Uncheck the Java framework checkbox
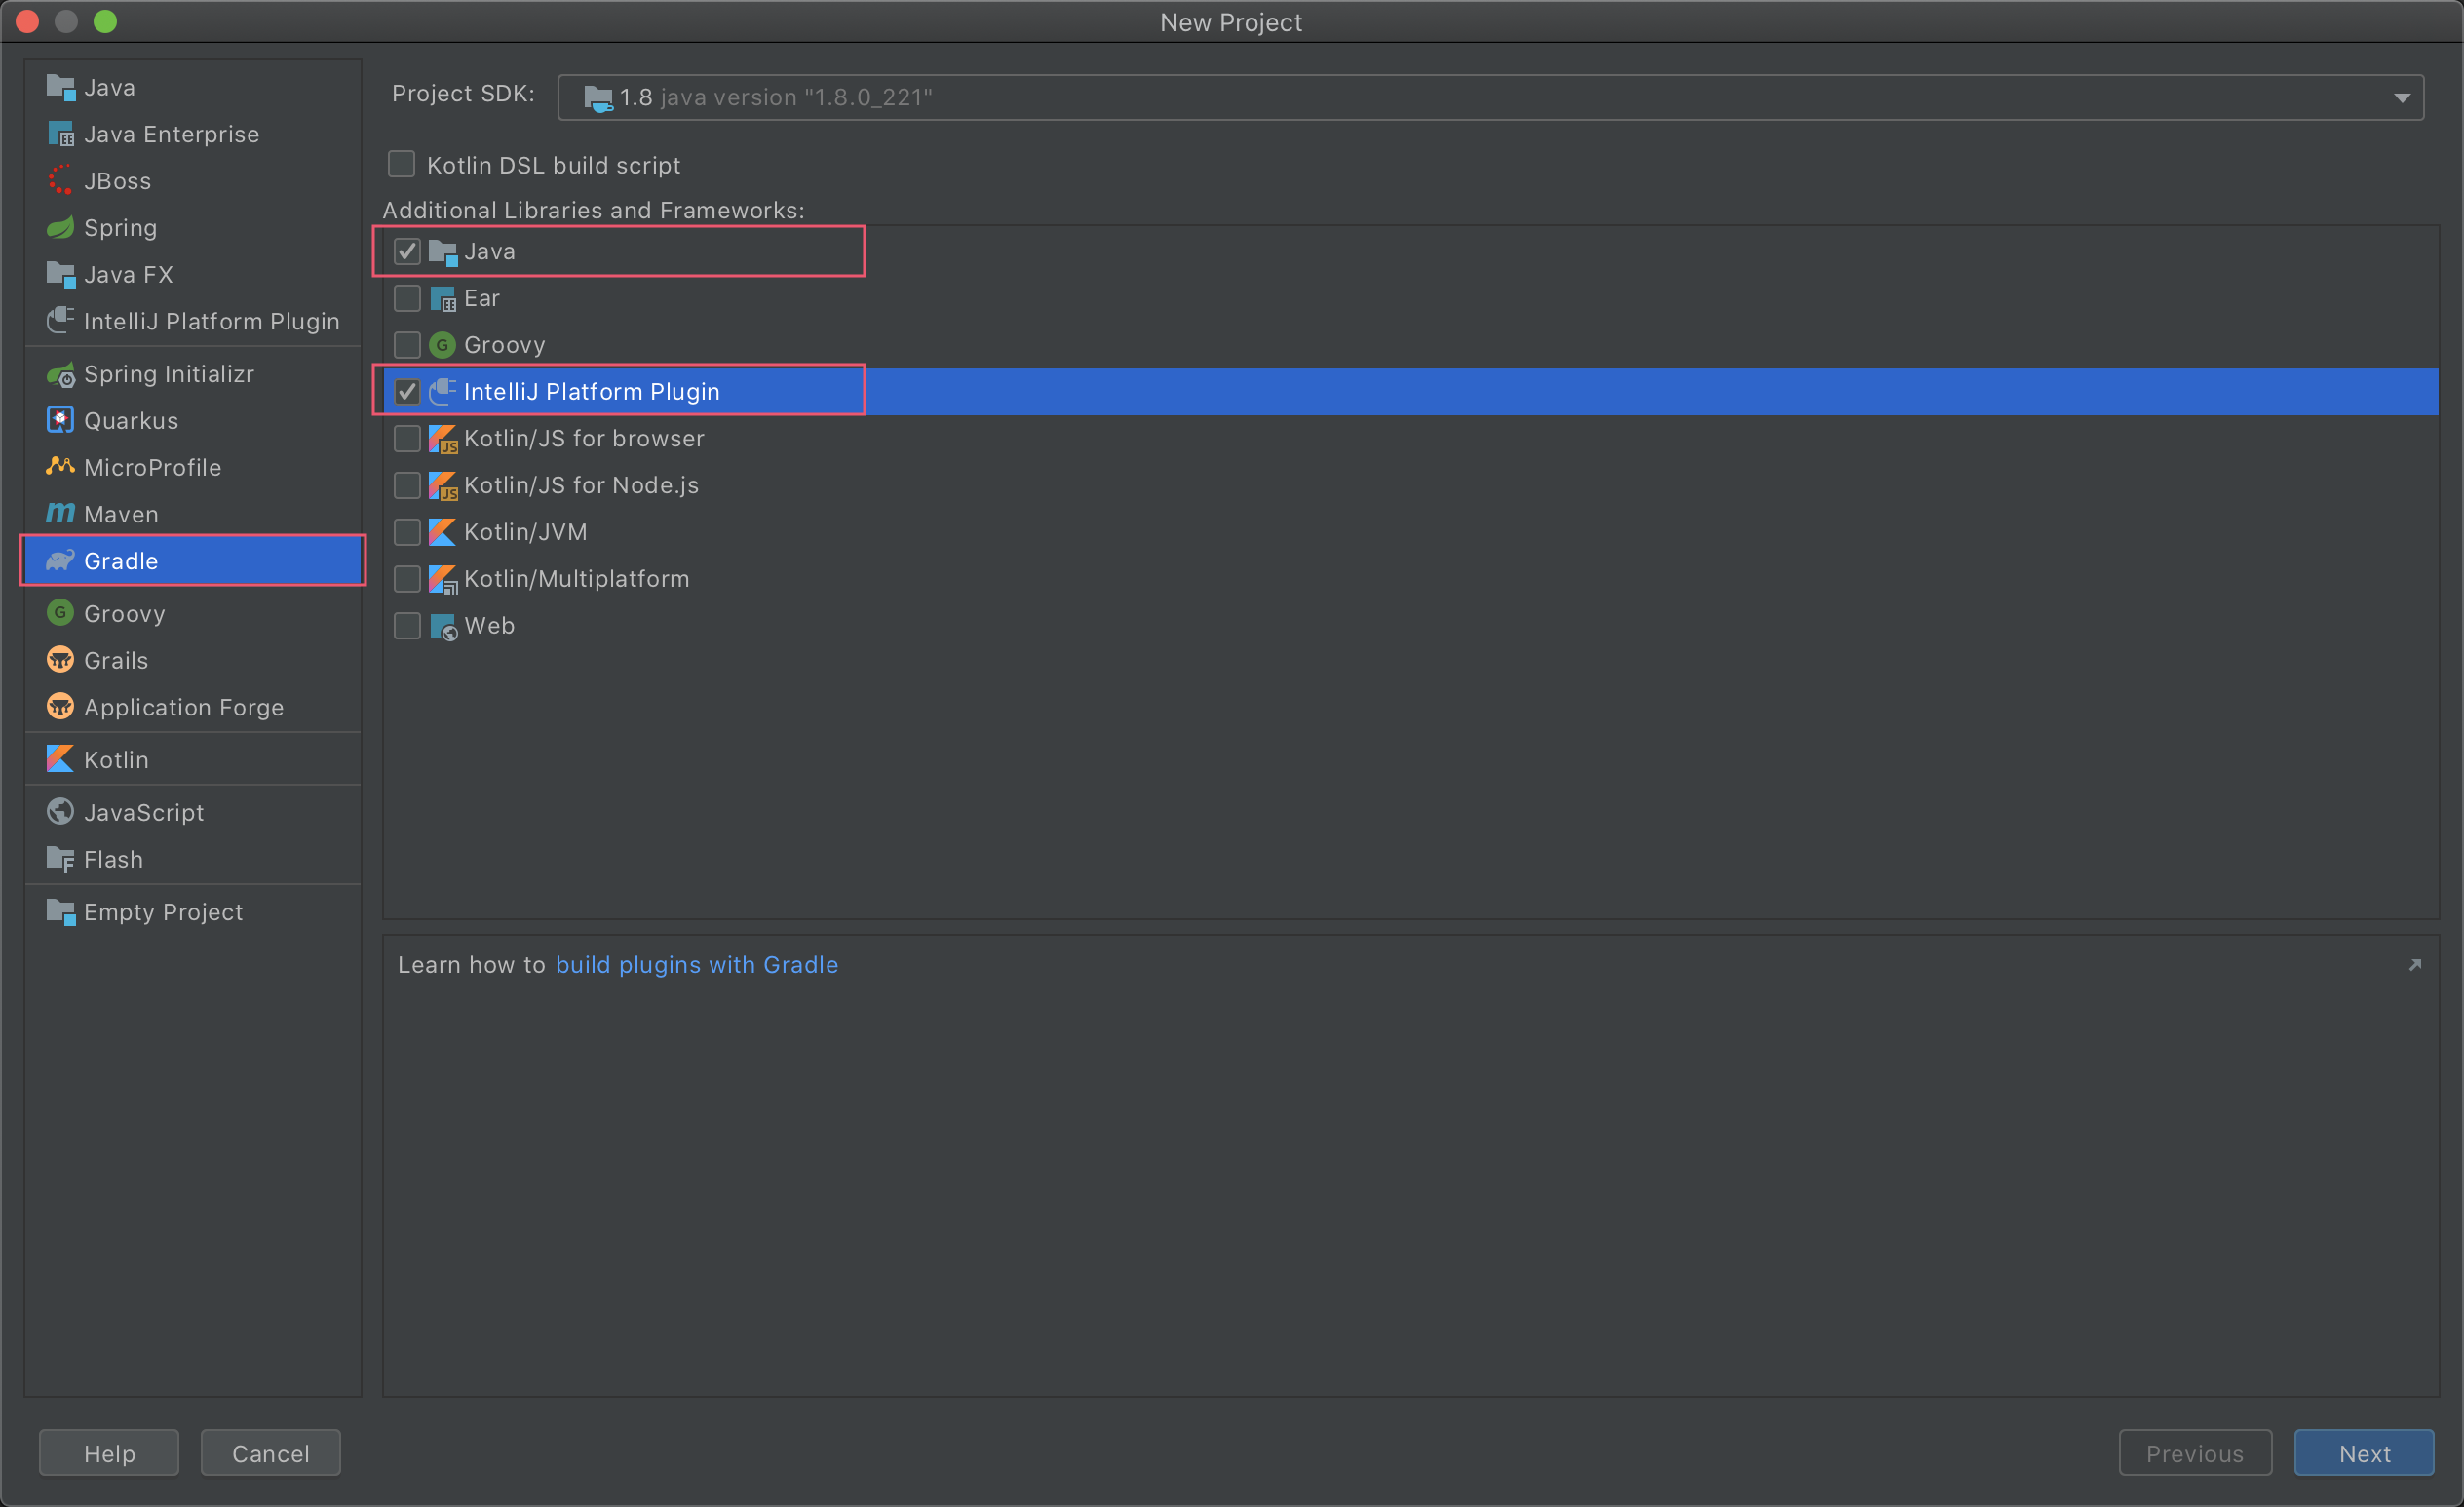The width and height of the screenshot is (2464, 1507). click(407, 251)
